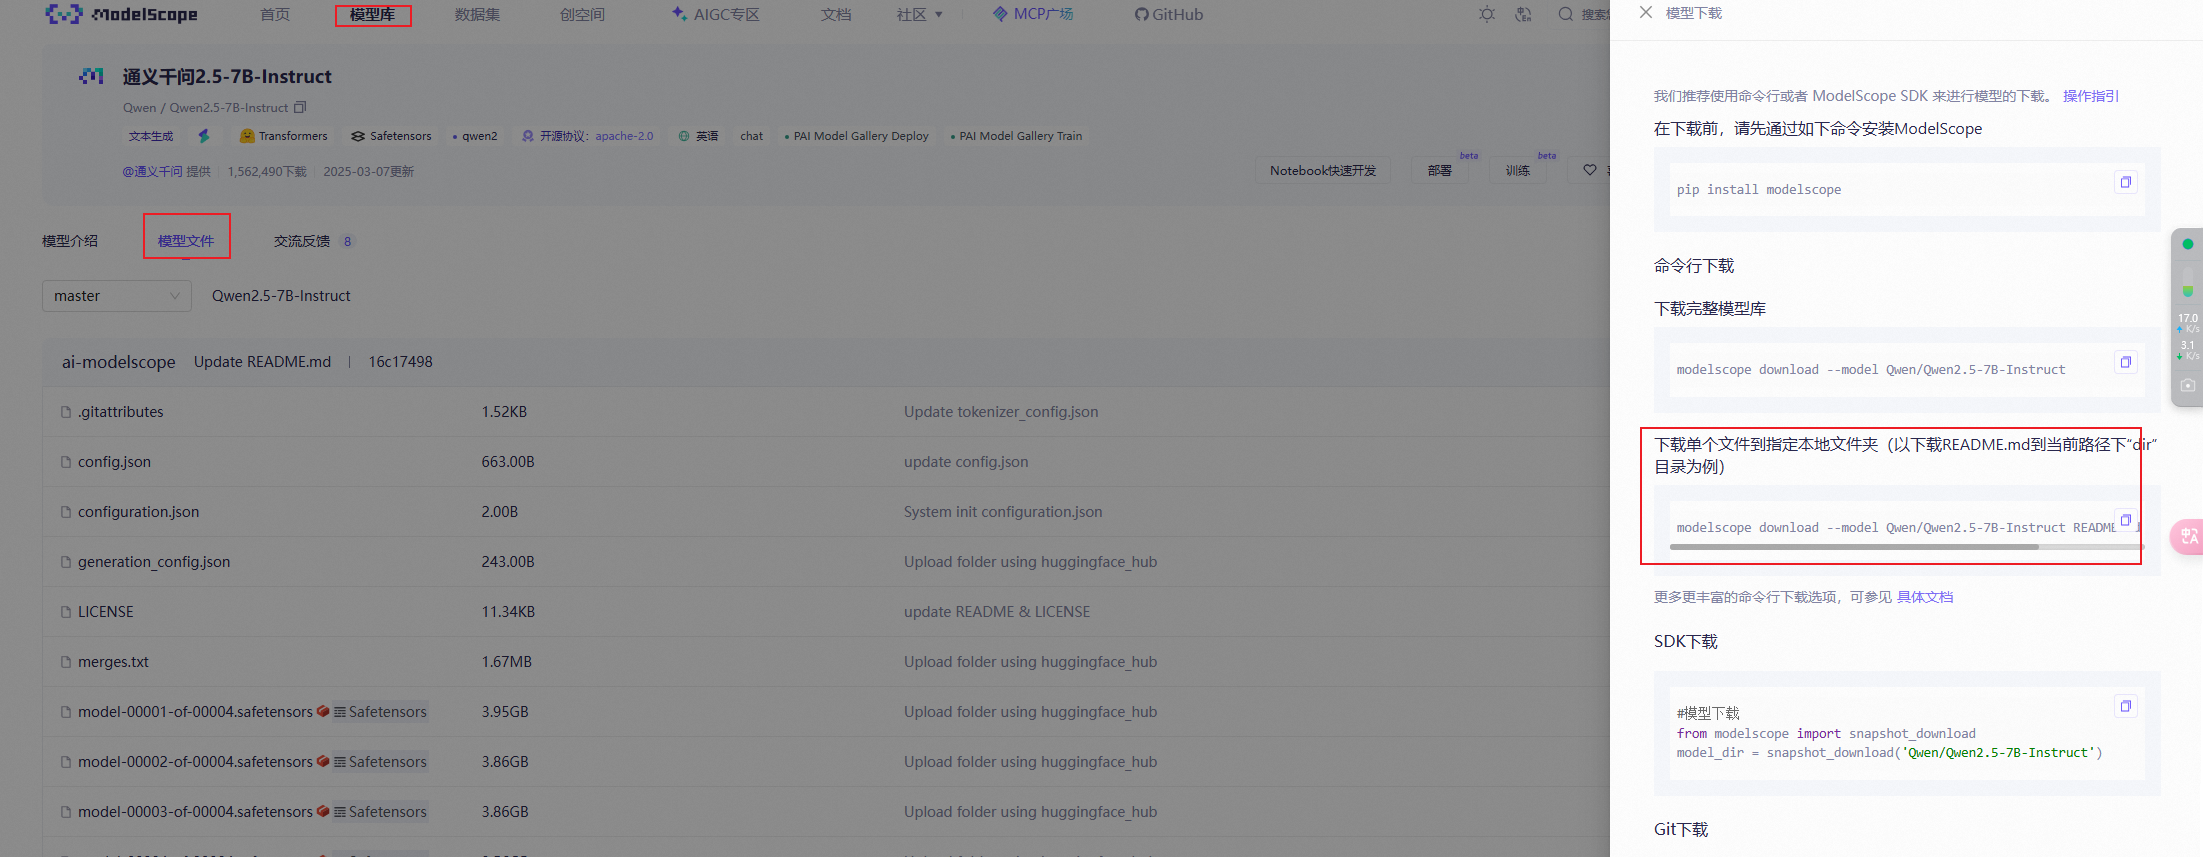Click apache-2.0 license link
Screen dimensions: 2203x857
[x=624, y=136]
